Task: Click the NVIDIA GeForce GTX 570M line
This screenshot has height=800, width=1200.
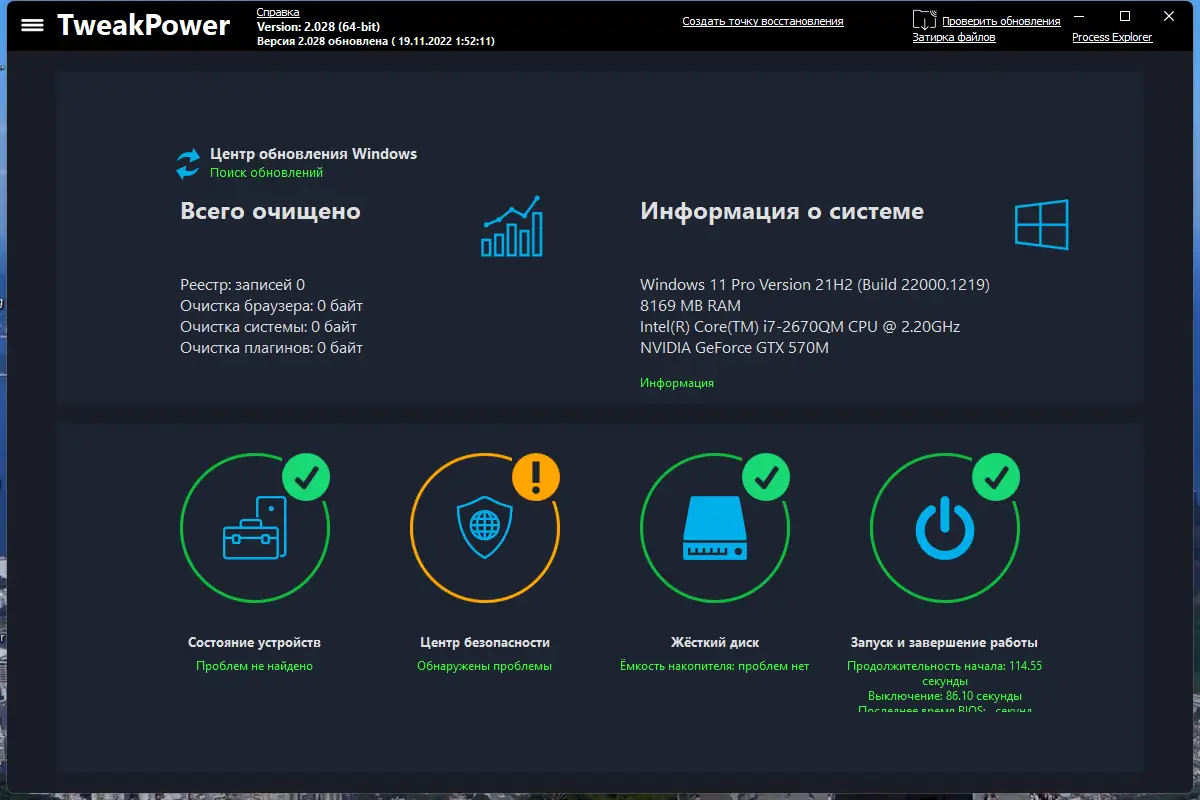Action: (x=734, y=348)
